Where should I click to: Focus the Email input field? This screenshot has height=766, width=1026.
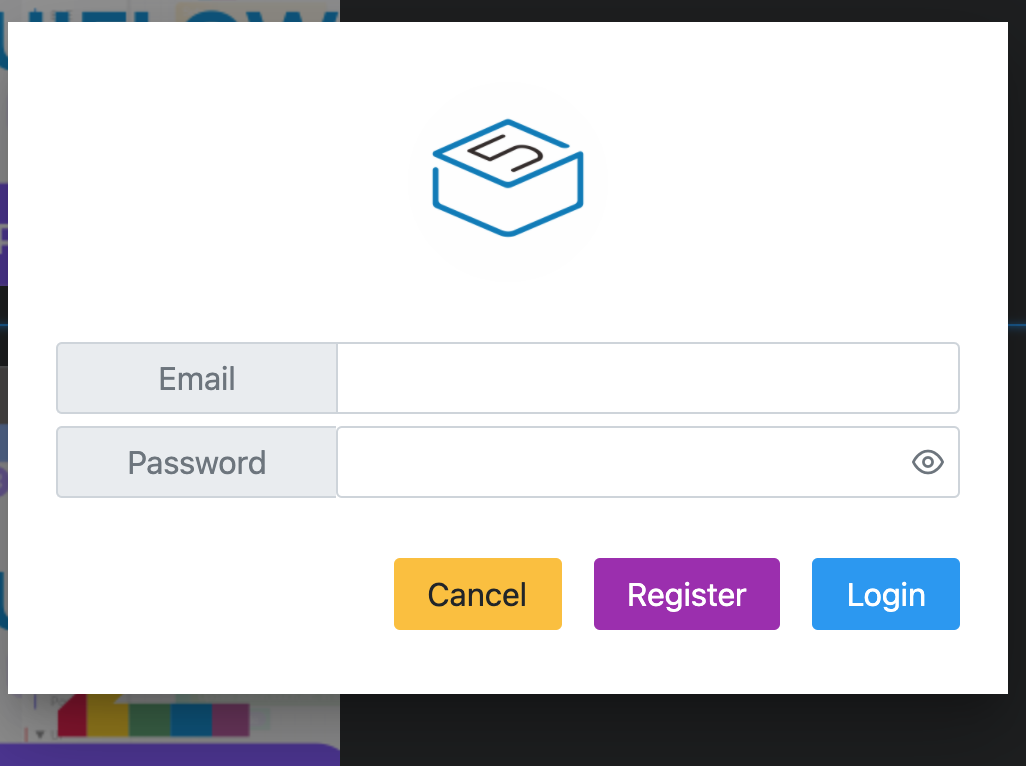pos(648,378)
